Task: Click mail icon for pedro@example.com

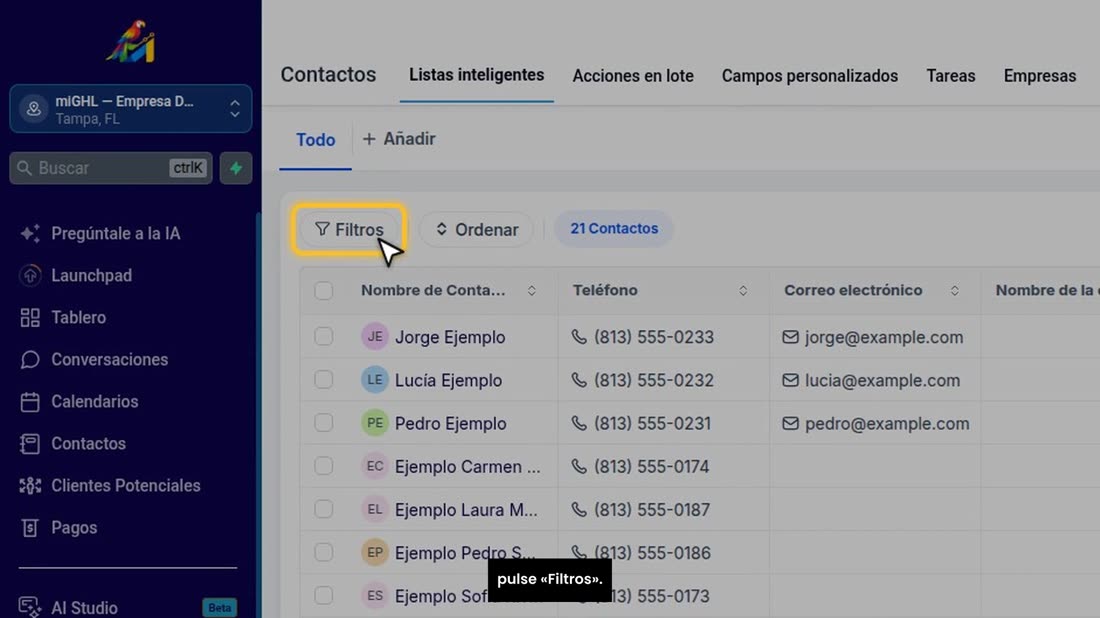Action: 791,424
